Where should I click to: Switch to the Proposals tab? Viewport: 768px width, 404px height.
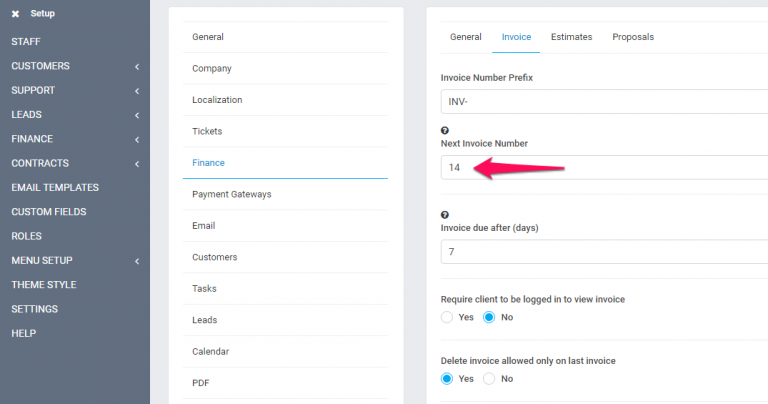click(x=633, y=37)
